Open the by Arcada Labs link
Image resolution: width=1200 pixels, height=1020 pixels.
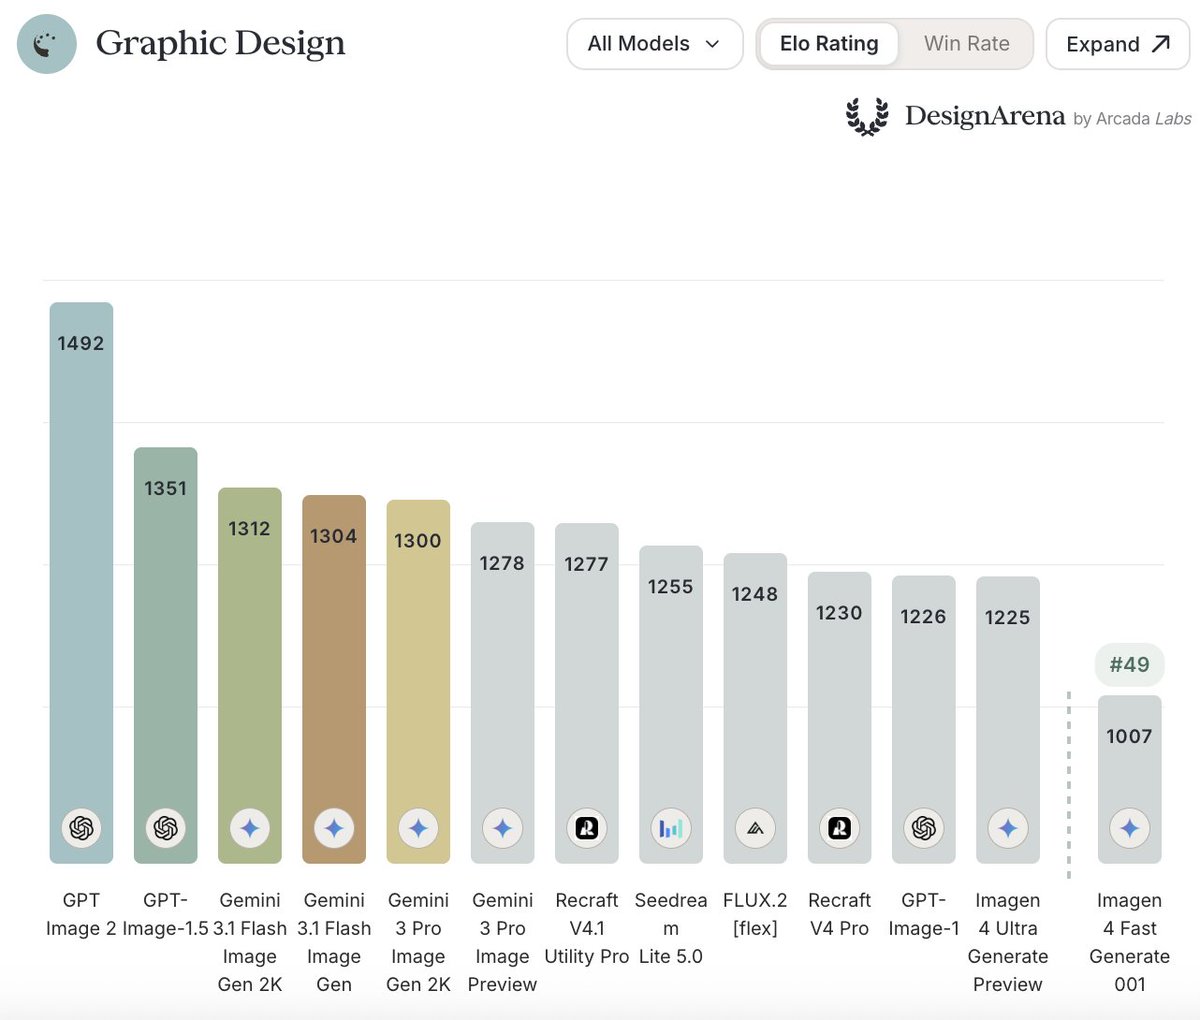(1132, 119)
